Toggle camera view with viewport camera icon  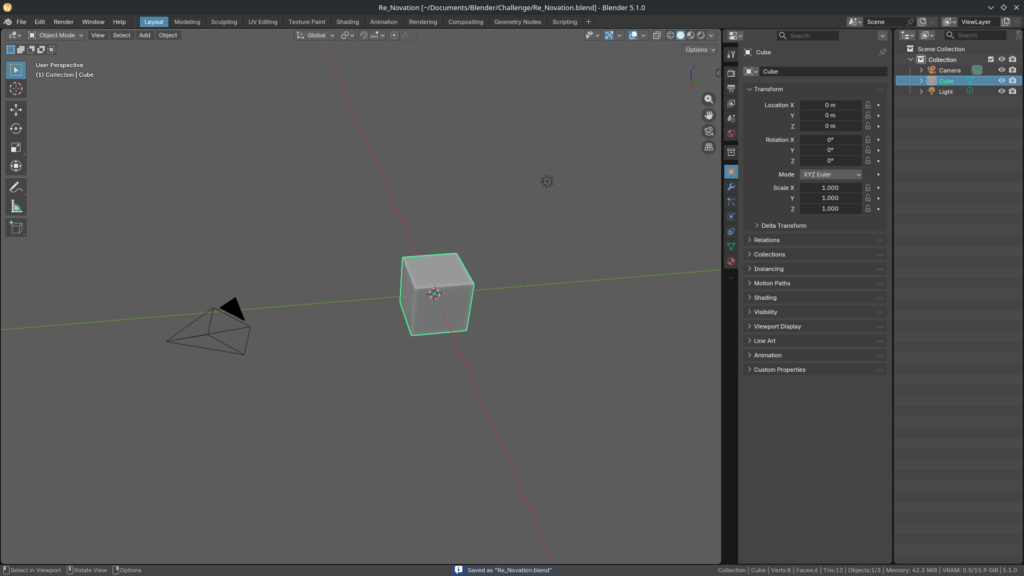tap(709, 131)
